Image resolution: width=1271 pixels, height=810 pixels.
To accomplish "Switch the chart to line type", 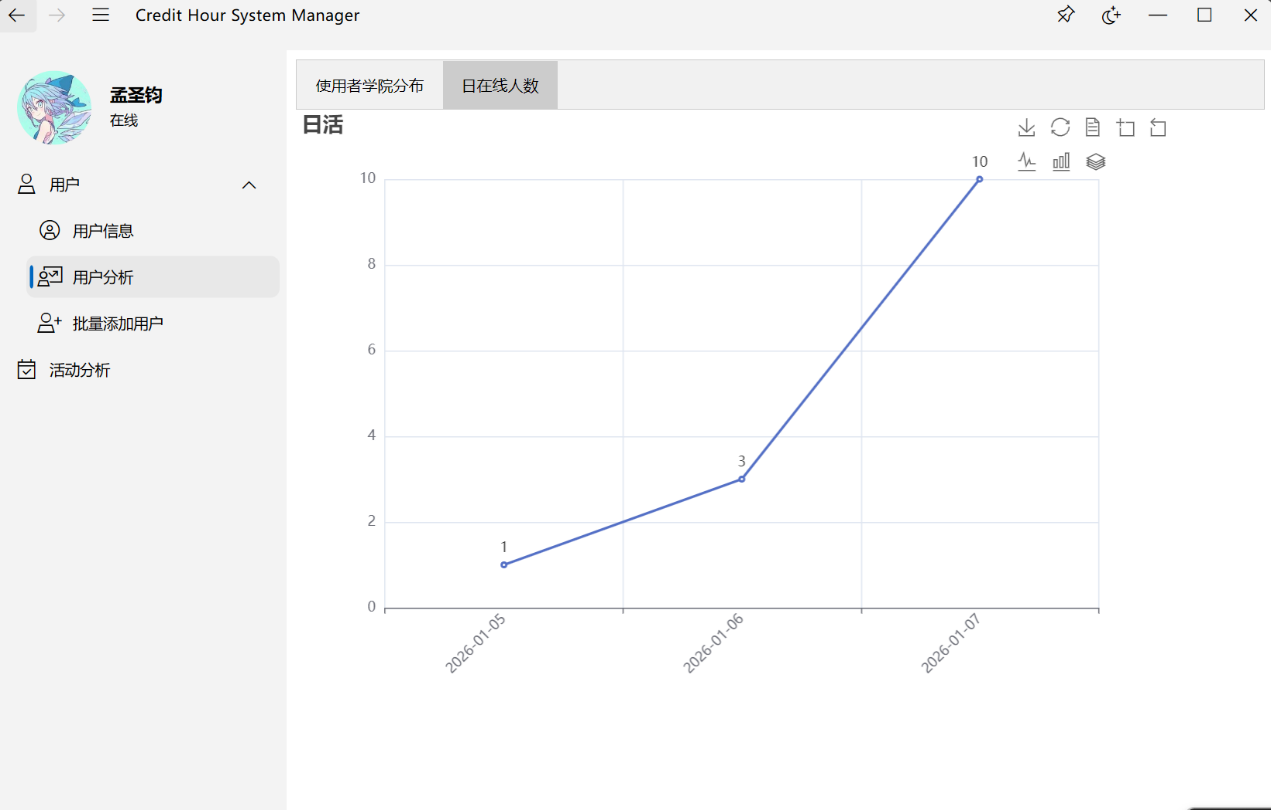I will point(1027,161).
